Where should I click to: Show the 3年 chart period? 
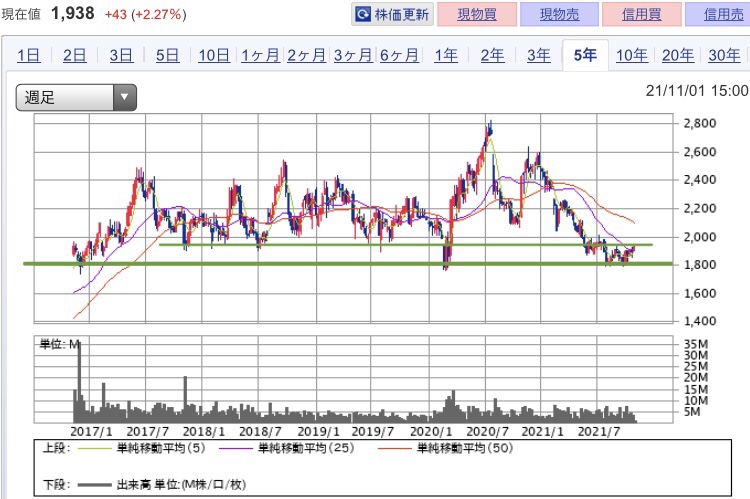[x=539, y=55]
